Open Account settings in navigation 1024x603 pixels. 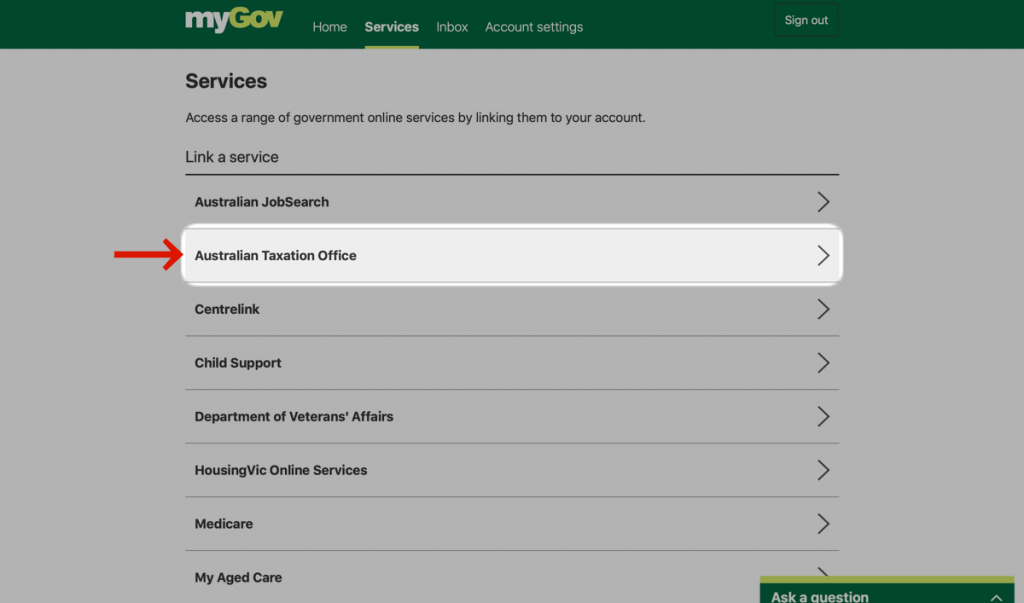click(x=534, y=27)
